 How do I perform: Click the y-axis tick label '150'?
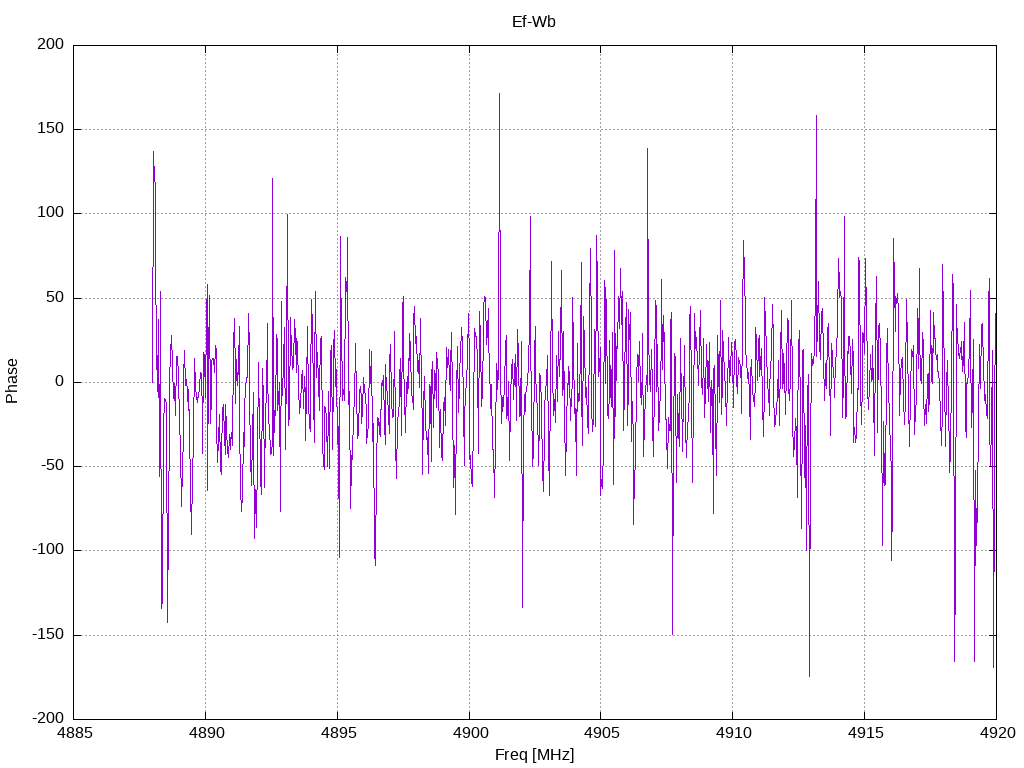(51, 129)
